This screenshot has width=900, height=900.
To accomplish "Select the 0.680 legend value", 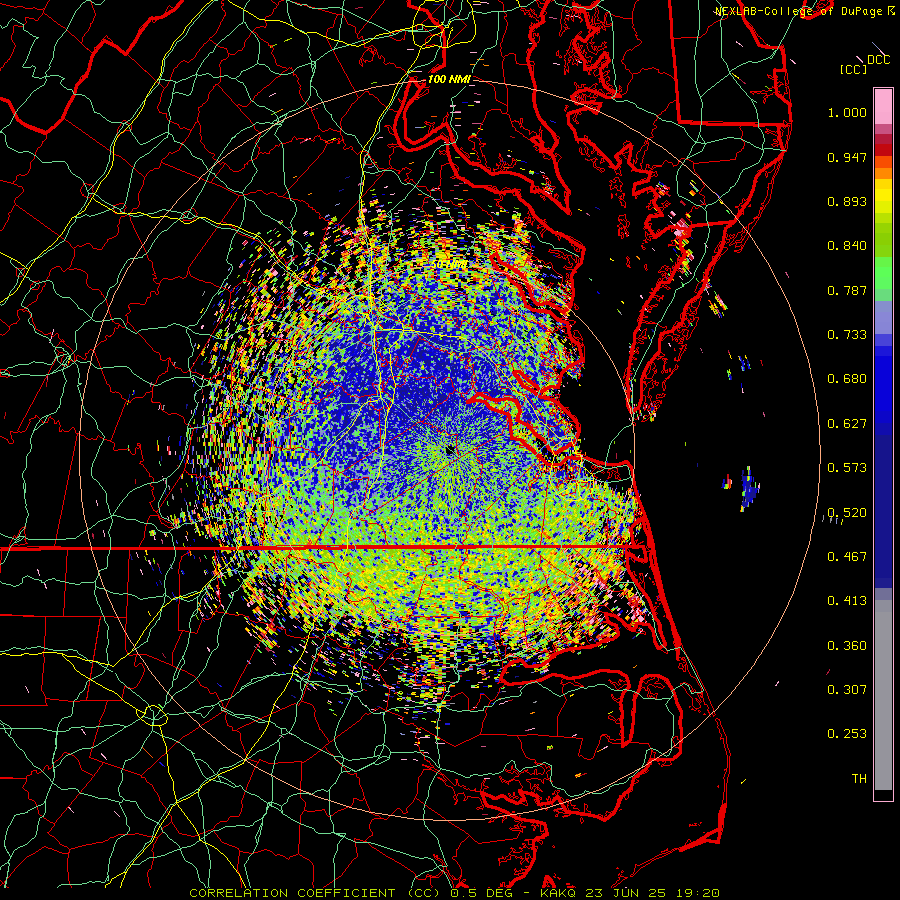I will [x=847, y=379].
